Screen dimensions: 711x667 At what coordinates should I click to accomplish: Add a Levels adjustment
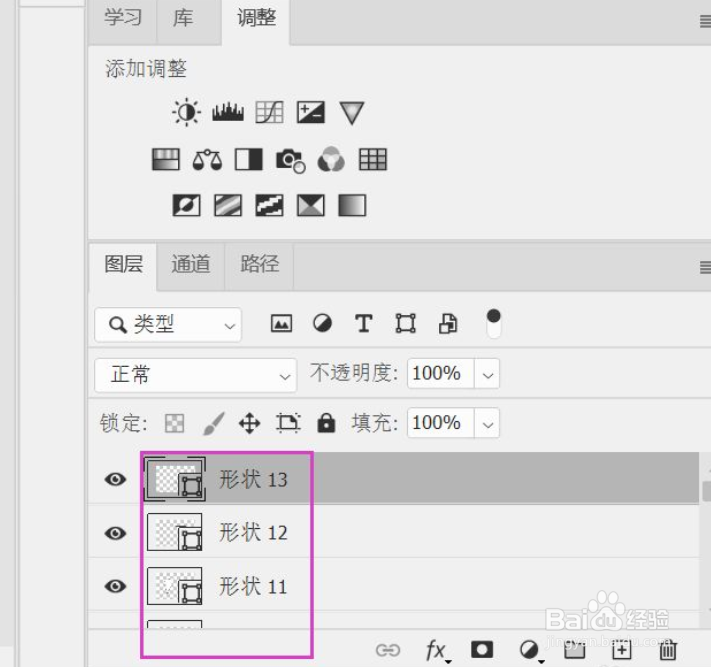coord(228,112)
